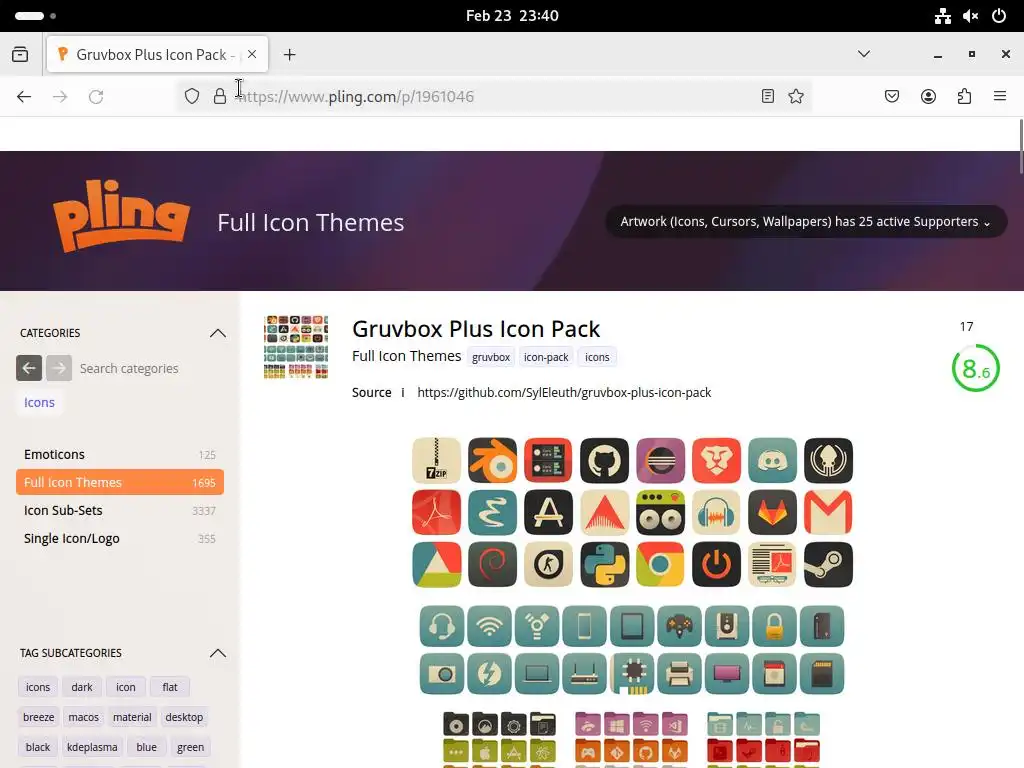Toggle reader view icon in address bar
The image size is (1024, 768).
(768, 97)
